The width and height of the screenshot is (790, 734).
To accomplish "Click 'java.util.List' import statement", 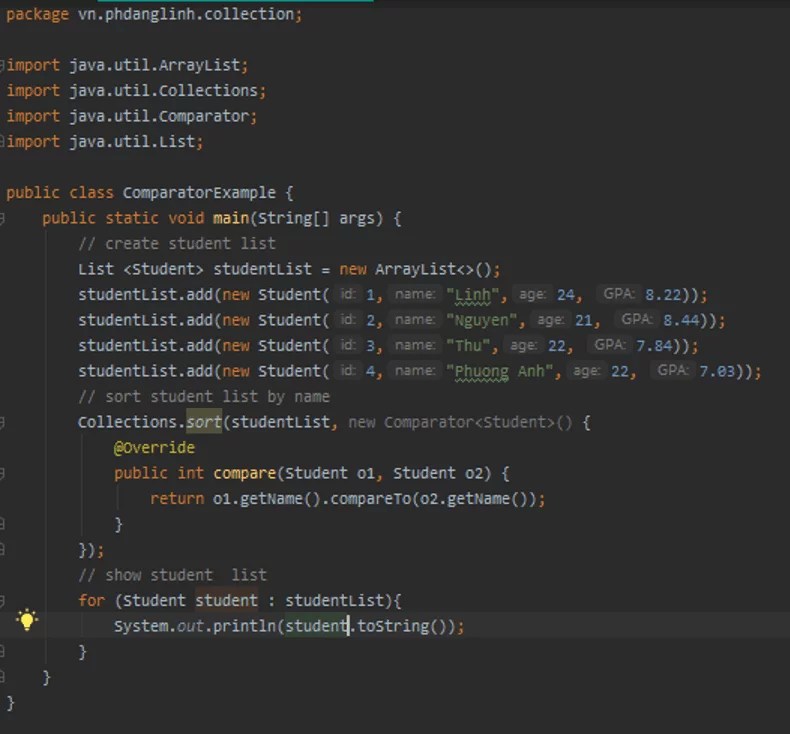I will pyautogui.click(x=132, y=142).
